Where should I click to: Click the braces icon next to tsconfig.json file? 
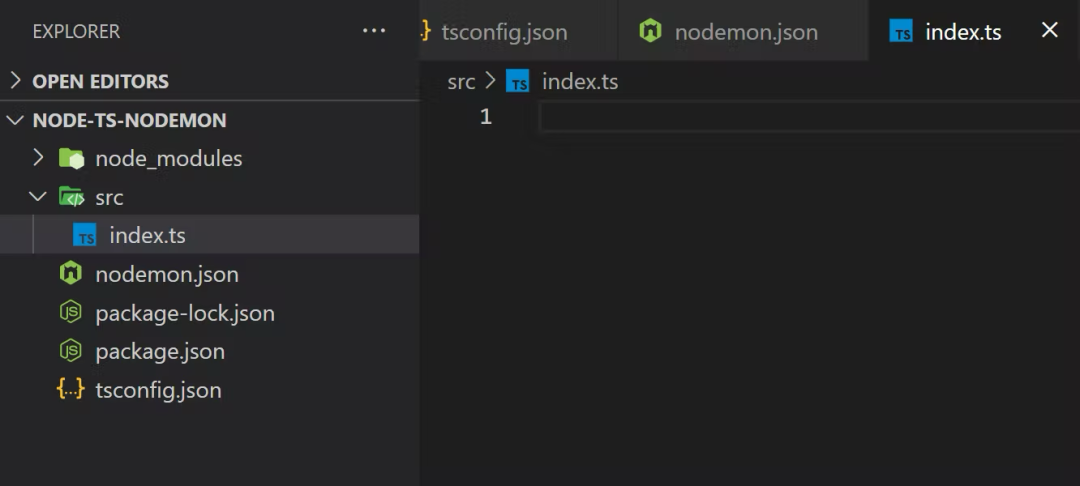tap(71, 390)
